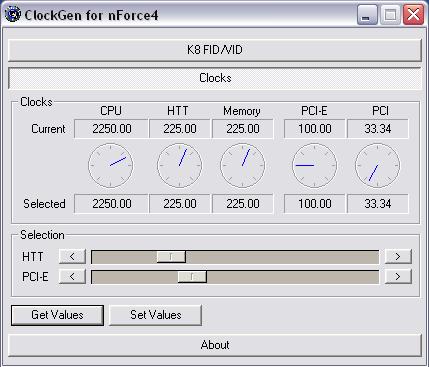Switch to the Clocks section
The image size is (429, 367).
pyautogui.click(x=215, y=78)
